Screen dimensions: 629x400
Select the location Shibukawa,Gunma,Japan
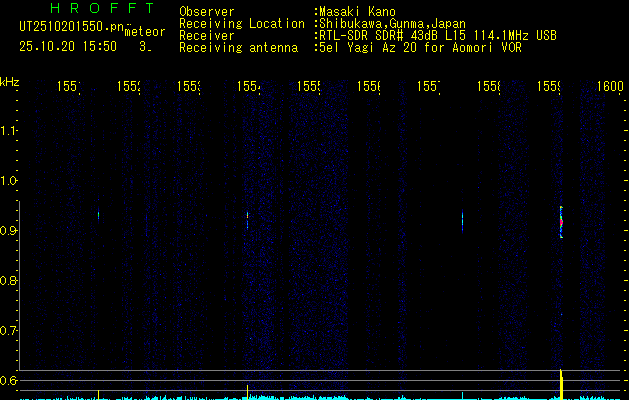tap(392, 24)
